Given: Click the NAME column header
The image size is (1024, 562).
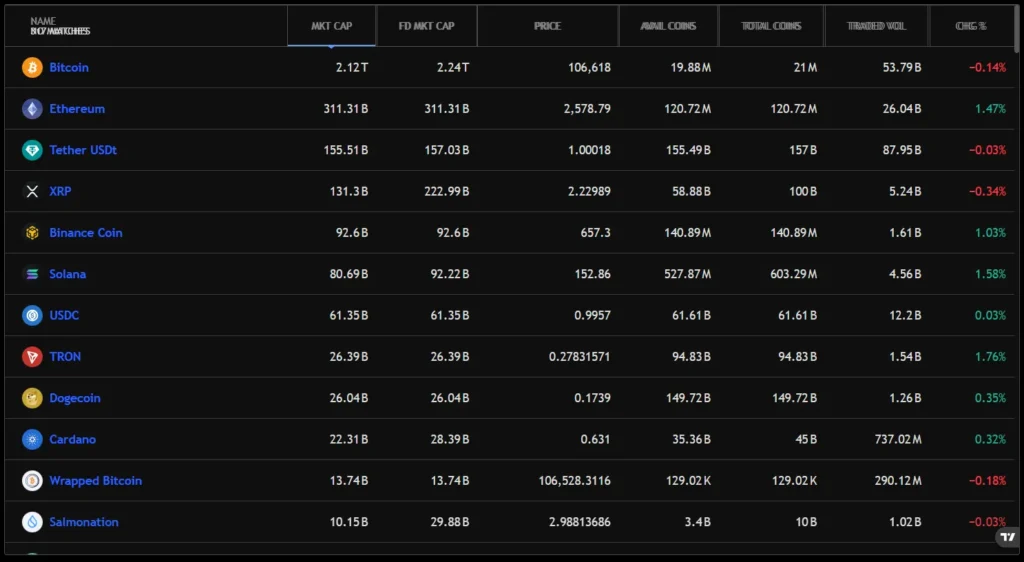Looking at the screenshot, I should 43,21.
